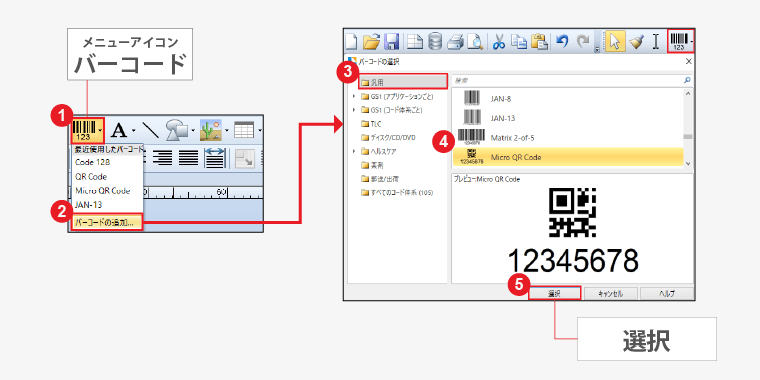Click the barcode icon in the top-right toolbar

[680, 41]
